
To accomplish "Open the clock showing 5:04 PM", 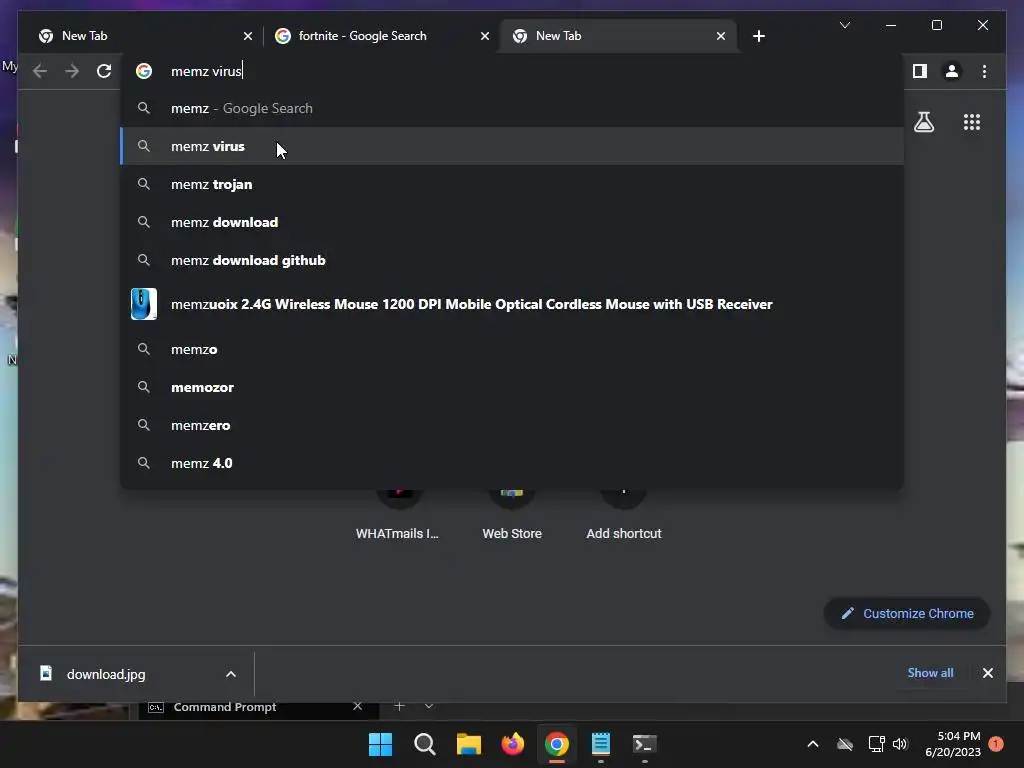I will (x=953, y=744).
